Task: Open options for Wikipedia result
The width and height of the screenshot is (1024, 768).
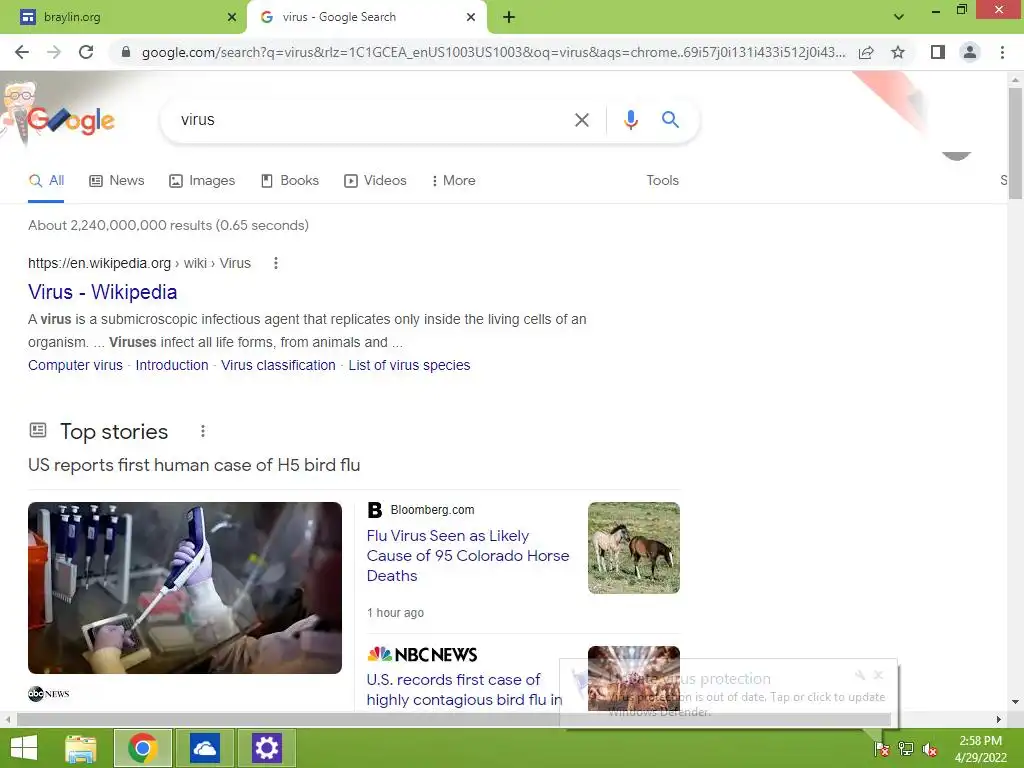Action: [x=276, y=263]
